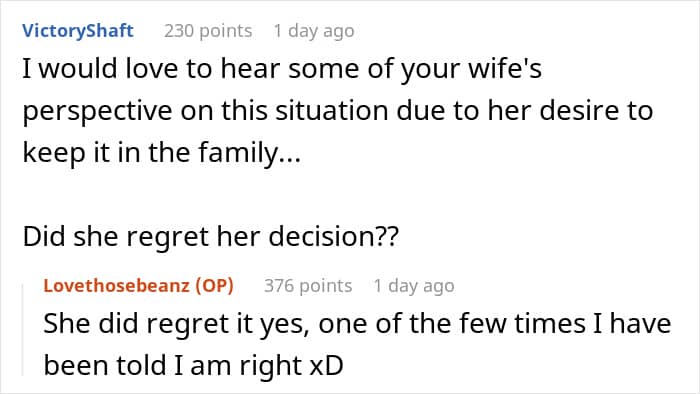Screen dimensions: 700x394
Task: Click the 230 points score
Action: (208, 31)
